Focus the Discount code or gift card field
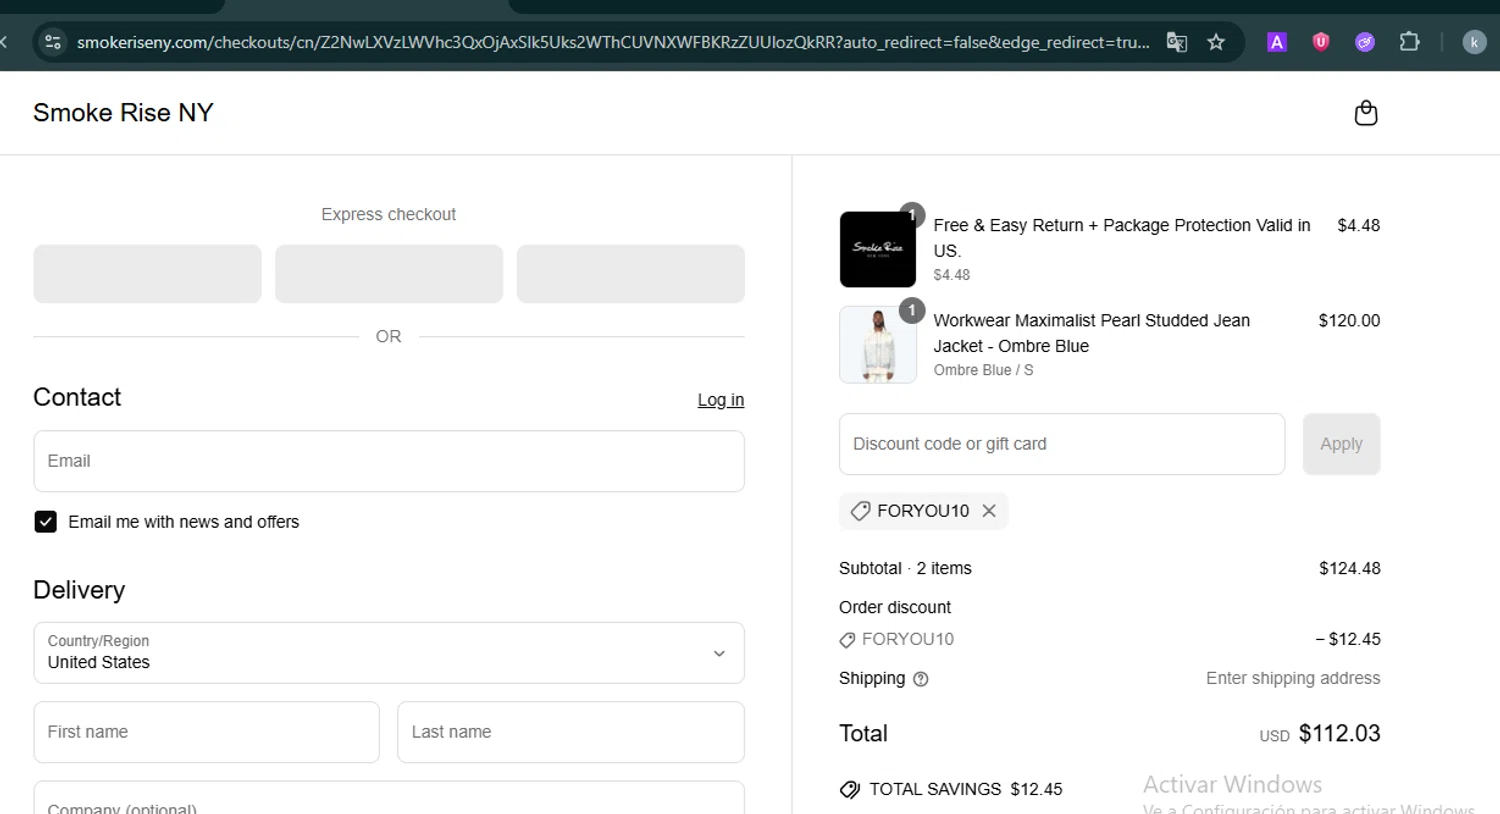 point(1062,444)
